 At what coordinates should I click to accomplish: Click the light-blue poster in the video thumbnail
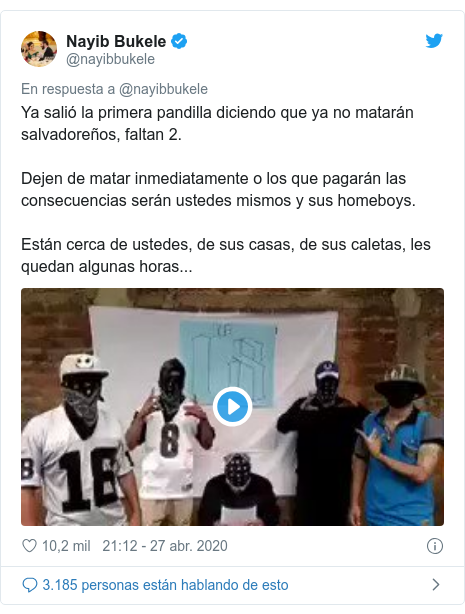pos(228,363)
